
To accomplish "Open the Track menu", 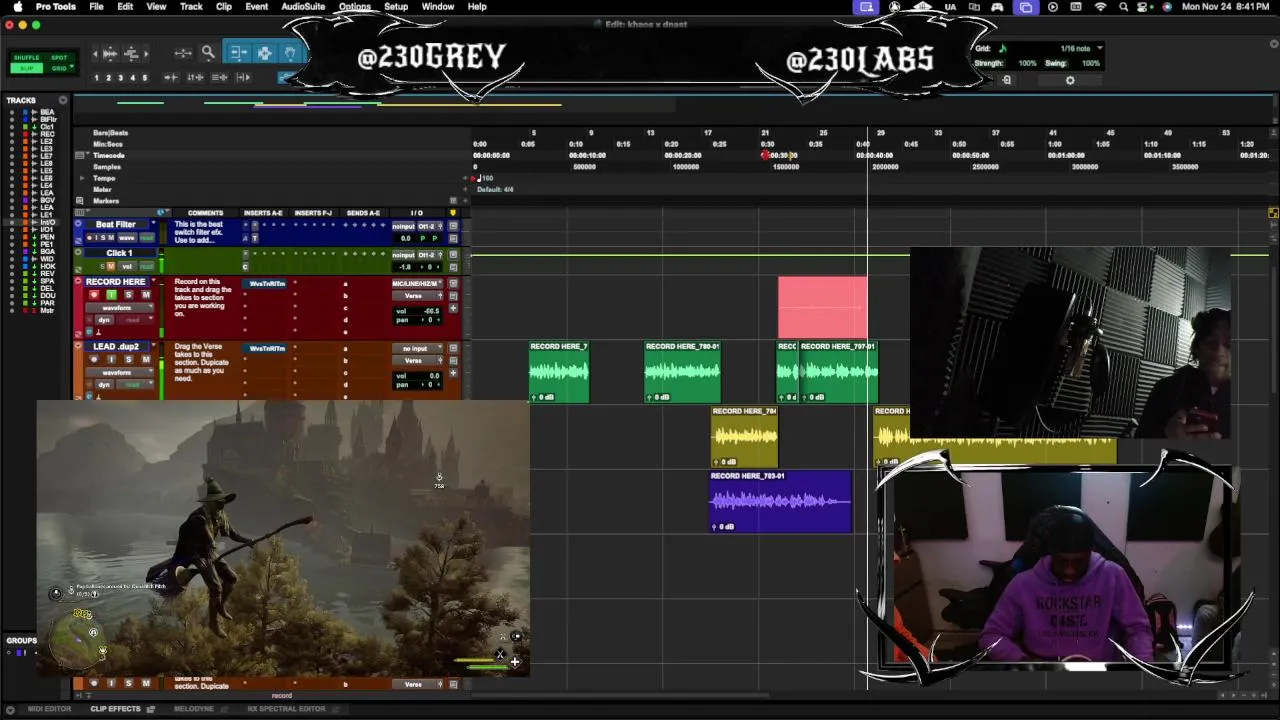I will pyautogui.click(x=191, y=7).
